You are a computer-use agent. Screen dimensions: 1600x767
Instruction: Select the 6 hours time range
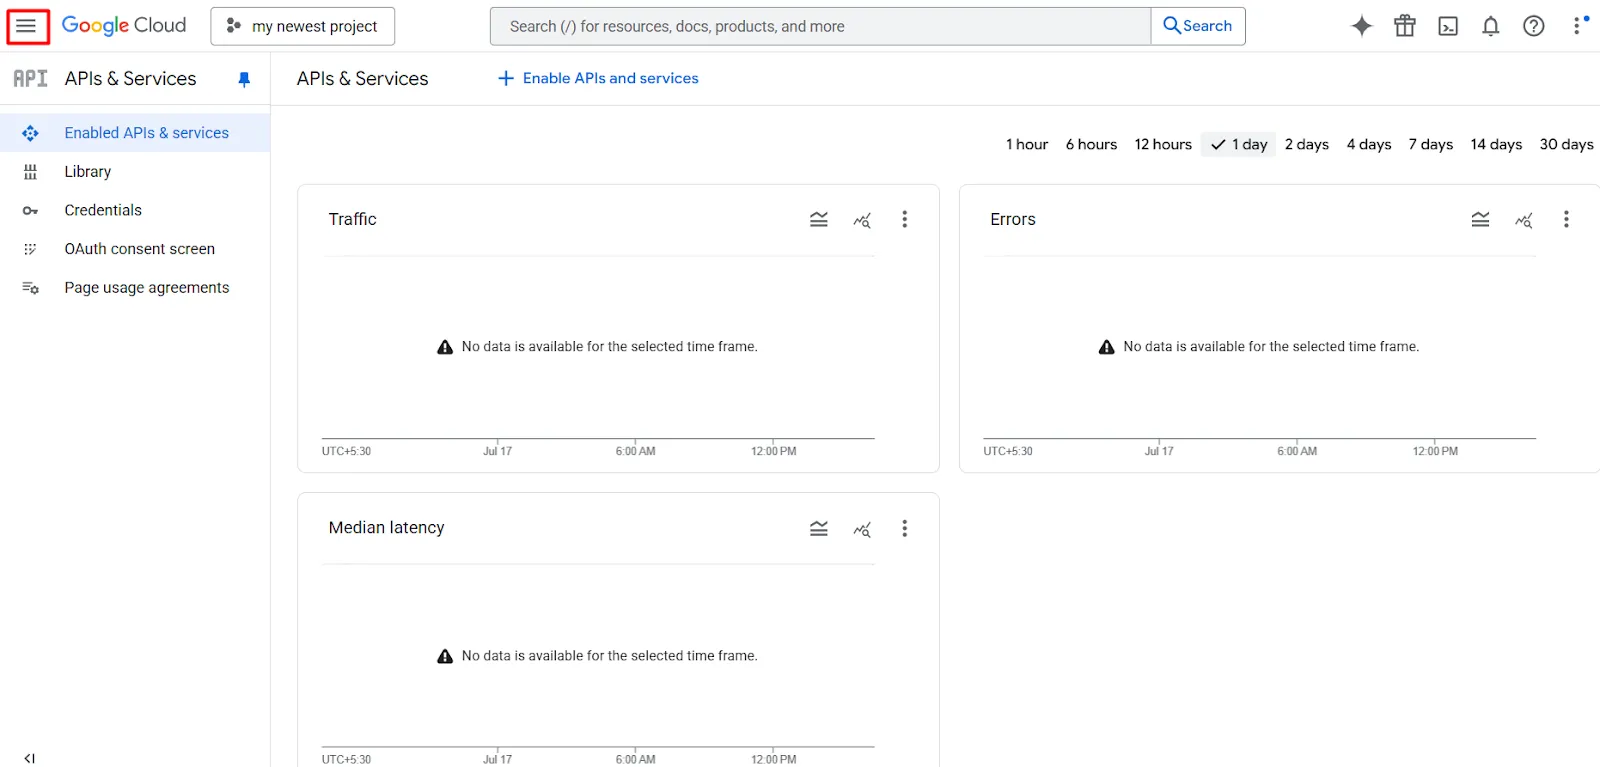tap(1091, 144)
